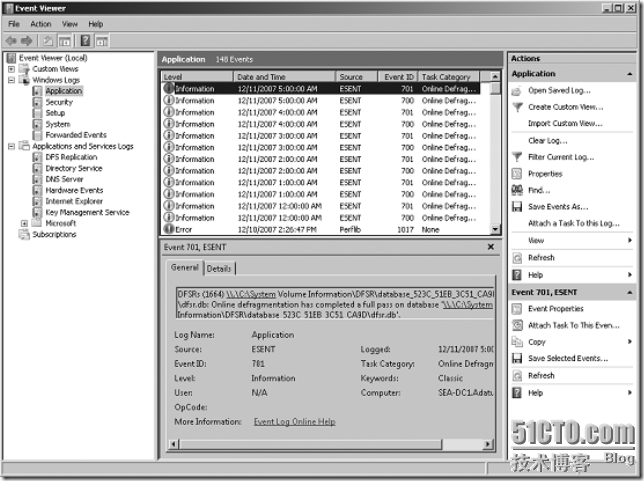Open the Application section Help submenu arrow
The height and width of the screenshot is (481, 644).
click(630, 275)
